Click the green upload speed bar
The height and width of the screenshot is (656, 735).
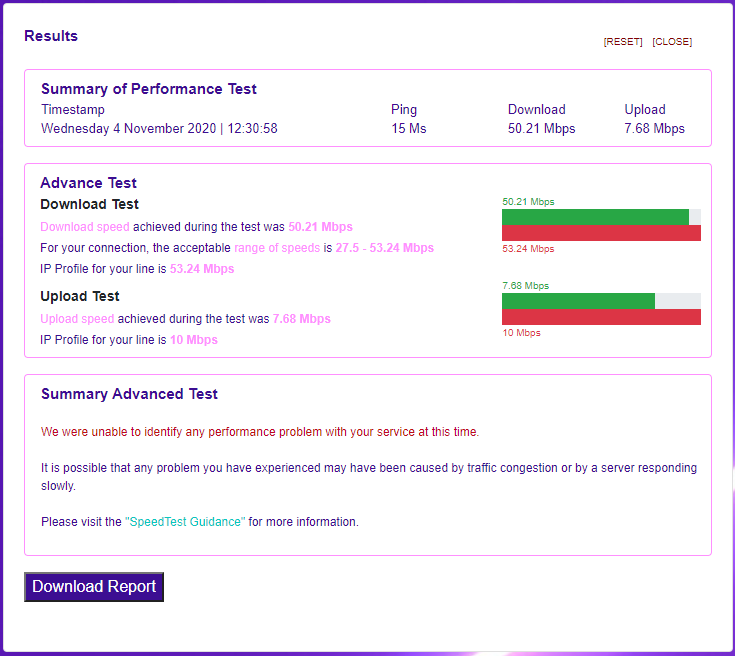578,301
